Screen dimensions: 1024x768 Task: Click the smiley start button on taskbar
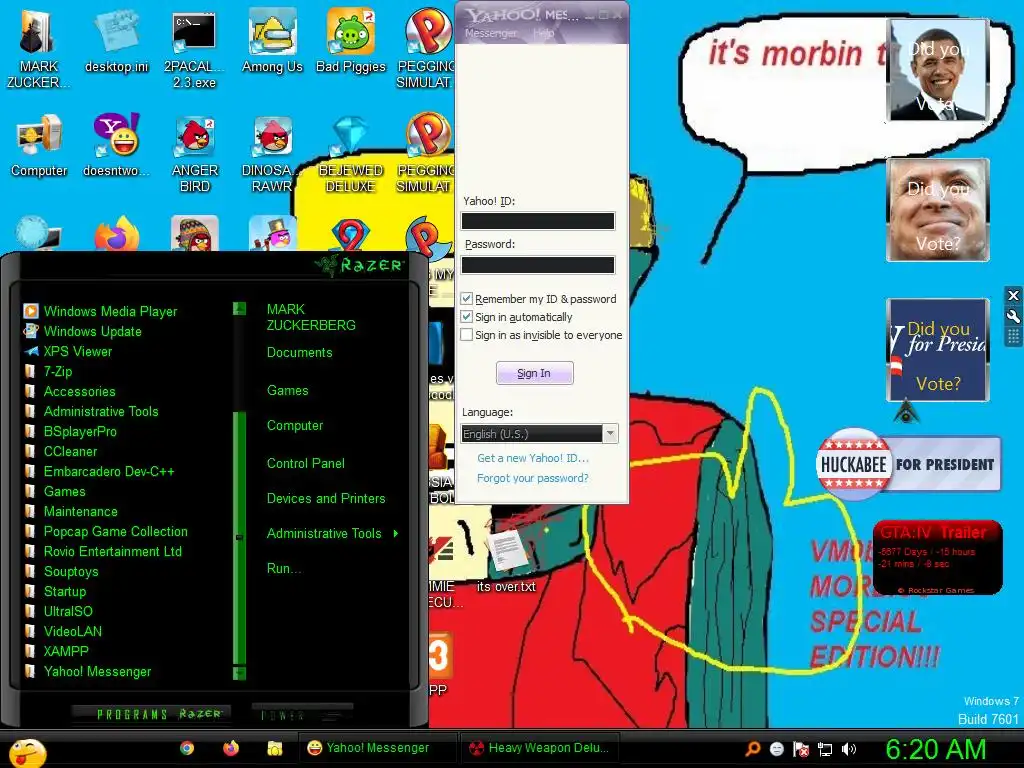click(x=27, y=752)
